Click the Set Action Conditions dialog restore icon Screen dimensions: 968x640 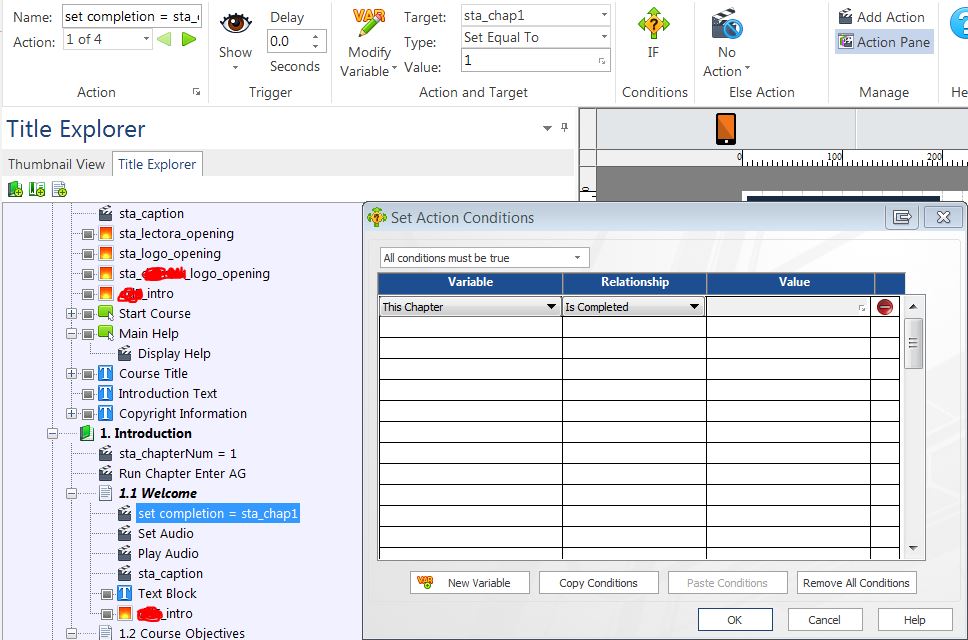click(902, 217)
